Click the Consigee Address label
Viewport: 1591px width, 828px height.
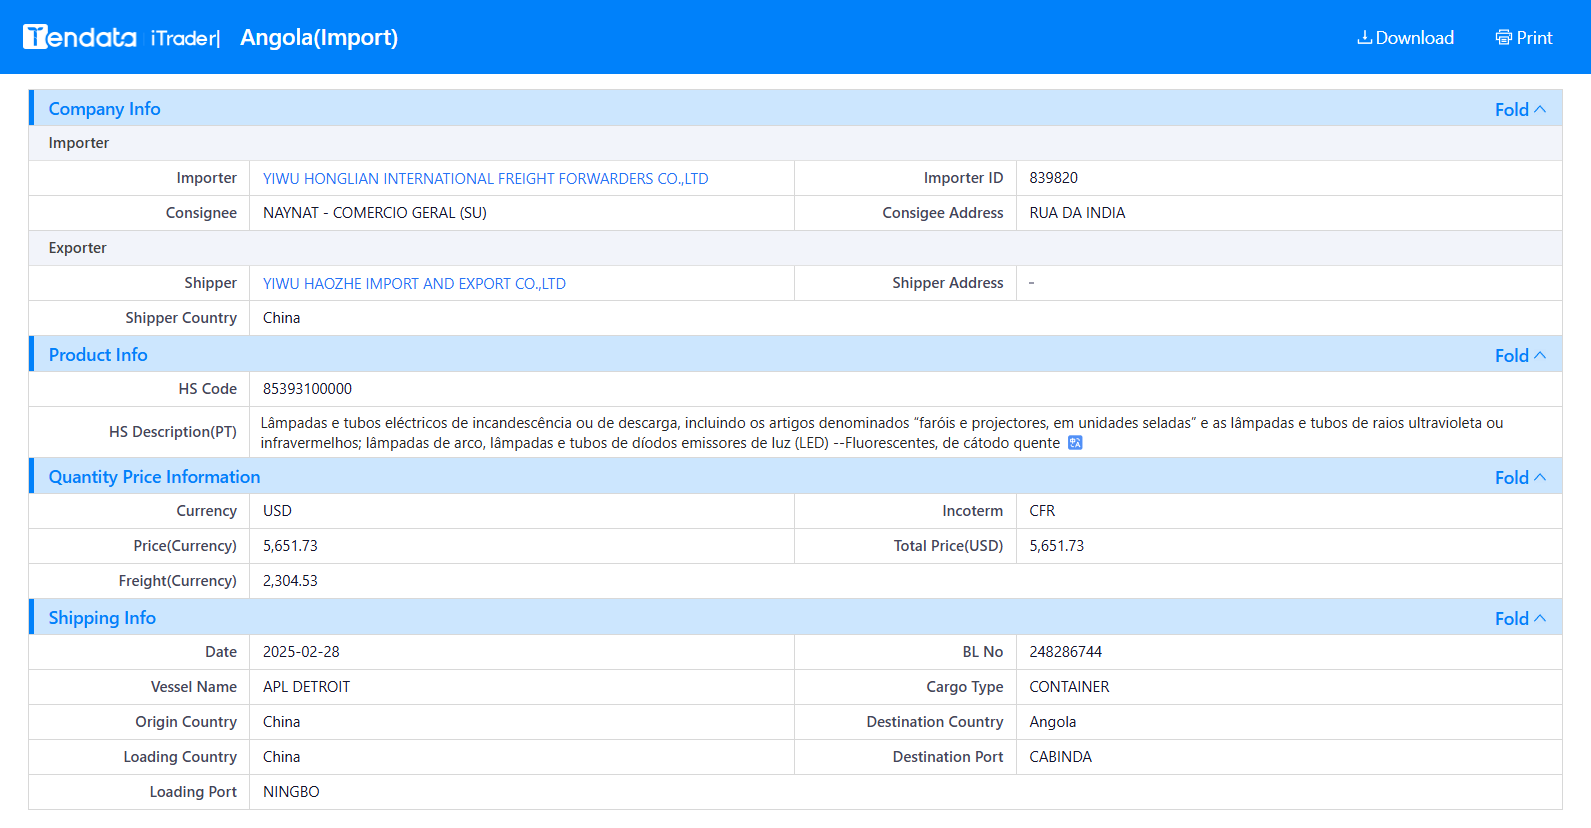coord(943,213)
